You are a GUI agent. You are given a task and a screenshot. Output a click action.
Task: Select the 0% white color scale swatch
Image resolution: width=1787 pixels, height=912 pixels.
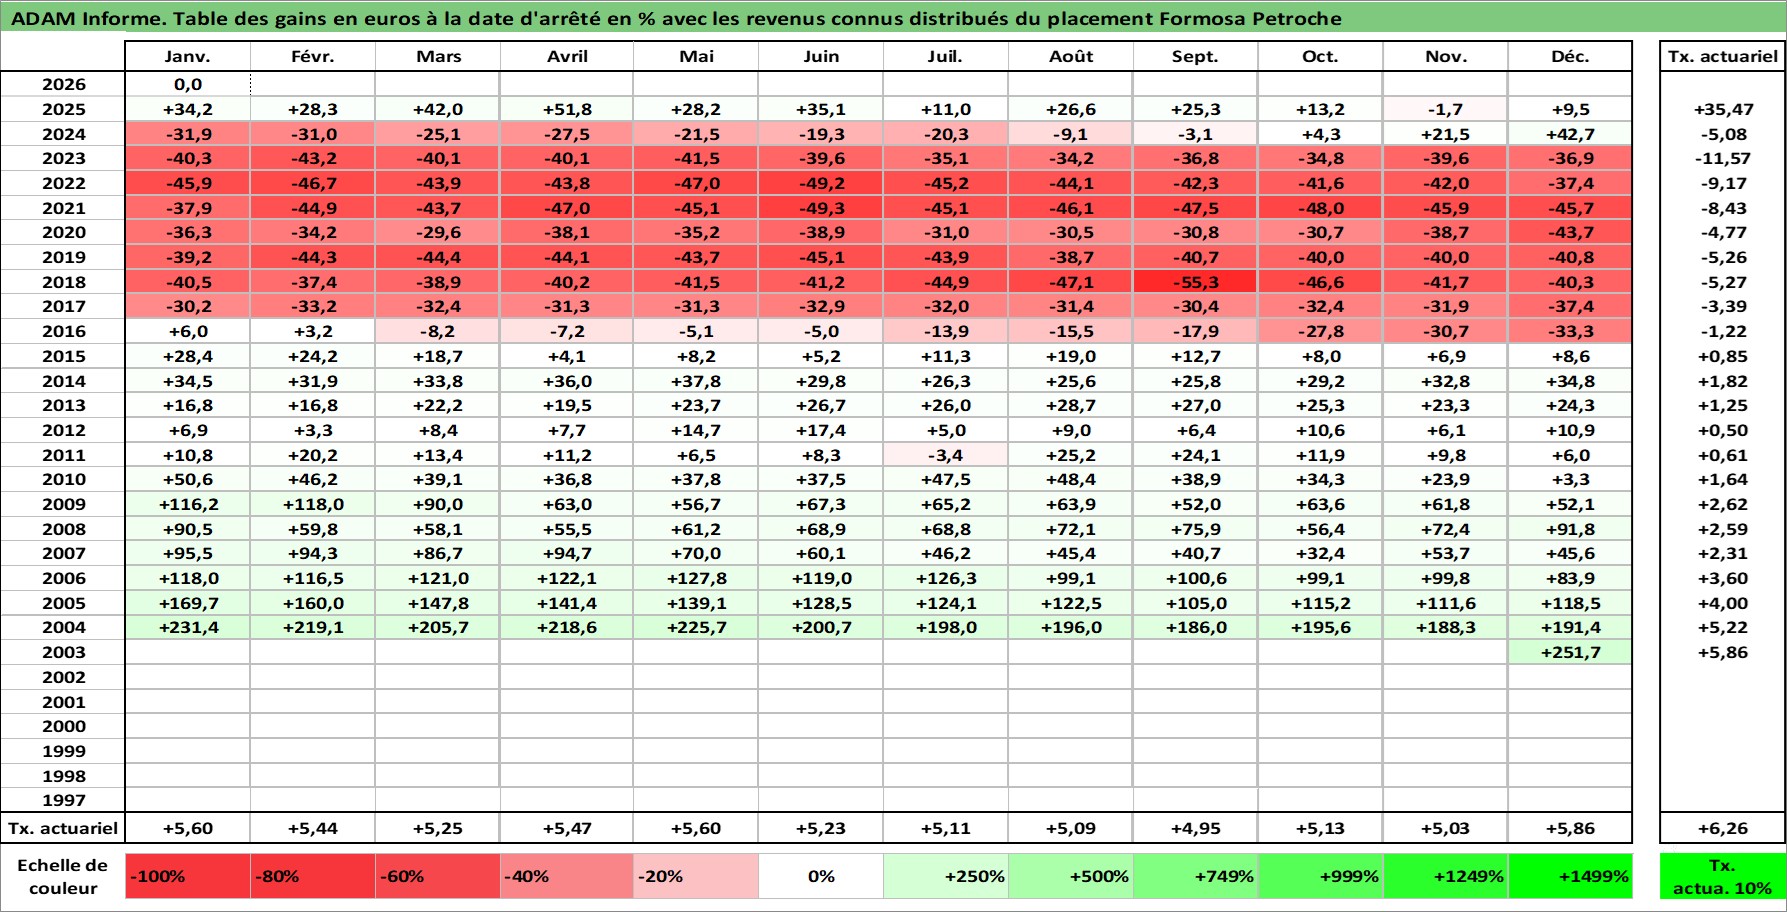[x=821, y=876]
